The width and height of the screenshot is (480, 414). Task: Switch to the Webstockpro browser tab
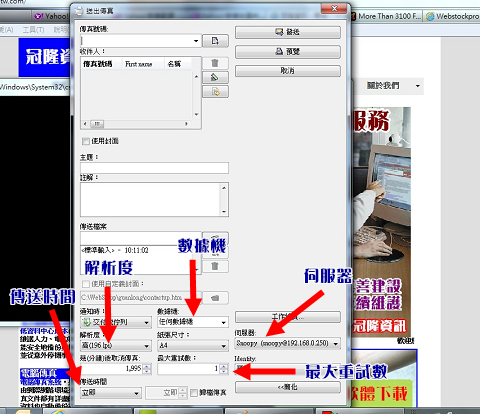pyautogui.click(x=452, y=16)
